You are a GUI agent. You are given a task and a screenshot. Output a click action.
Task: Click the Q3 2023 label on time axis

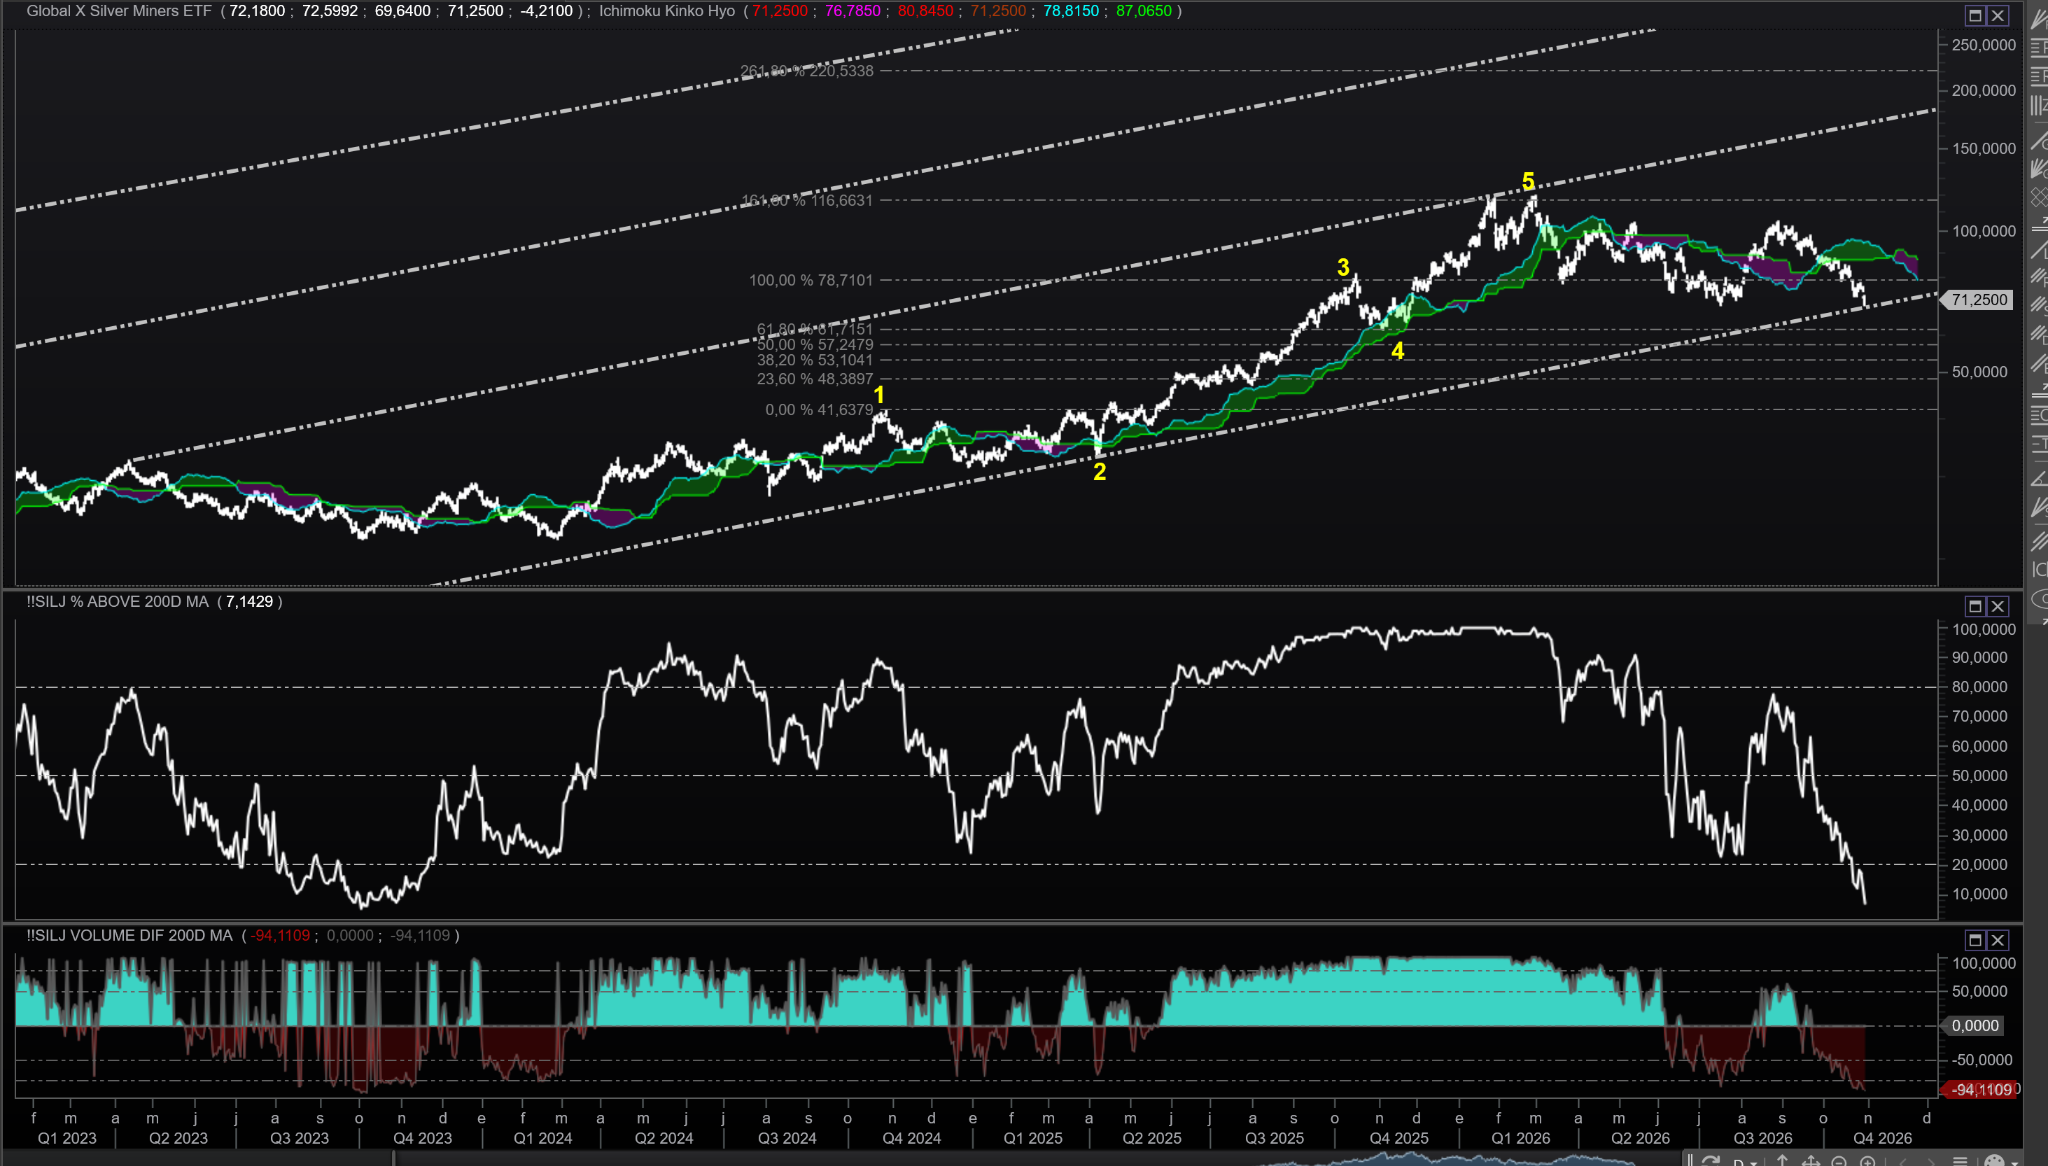point(299,1138)
